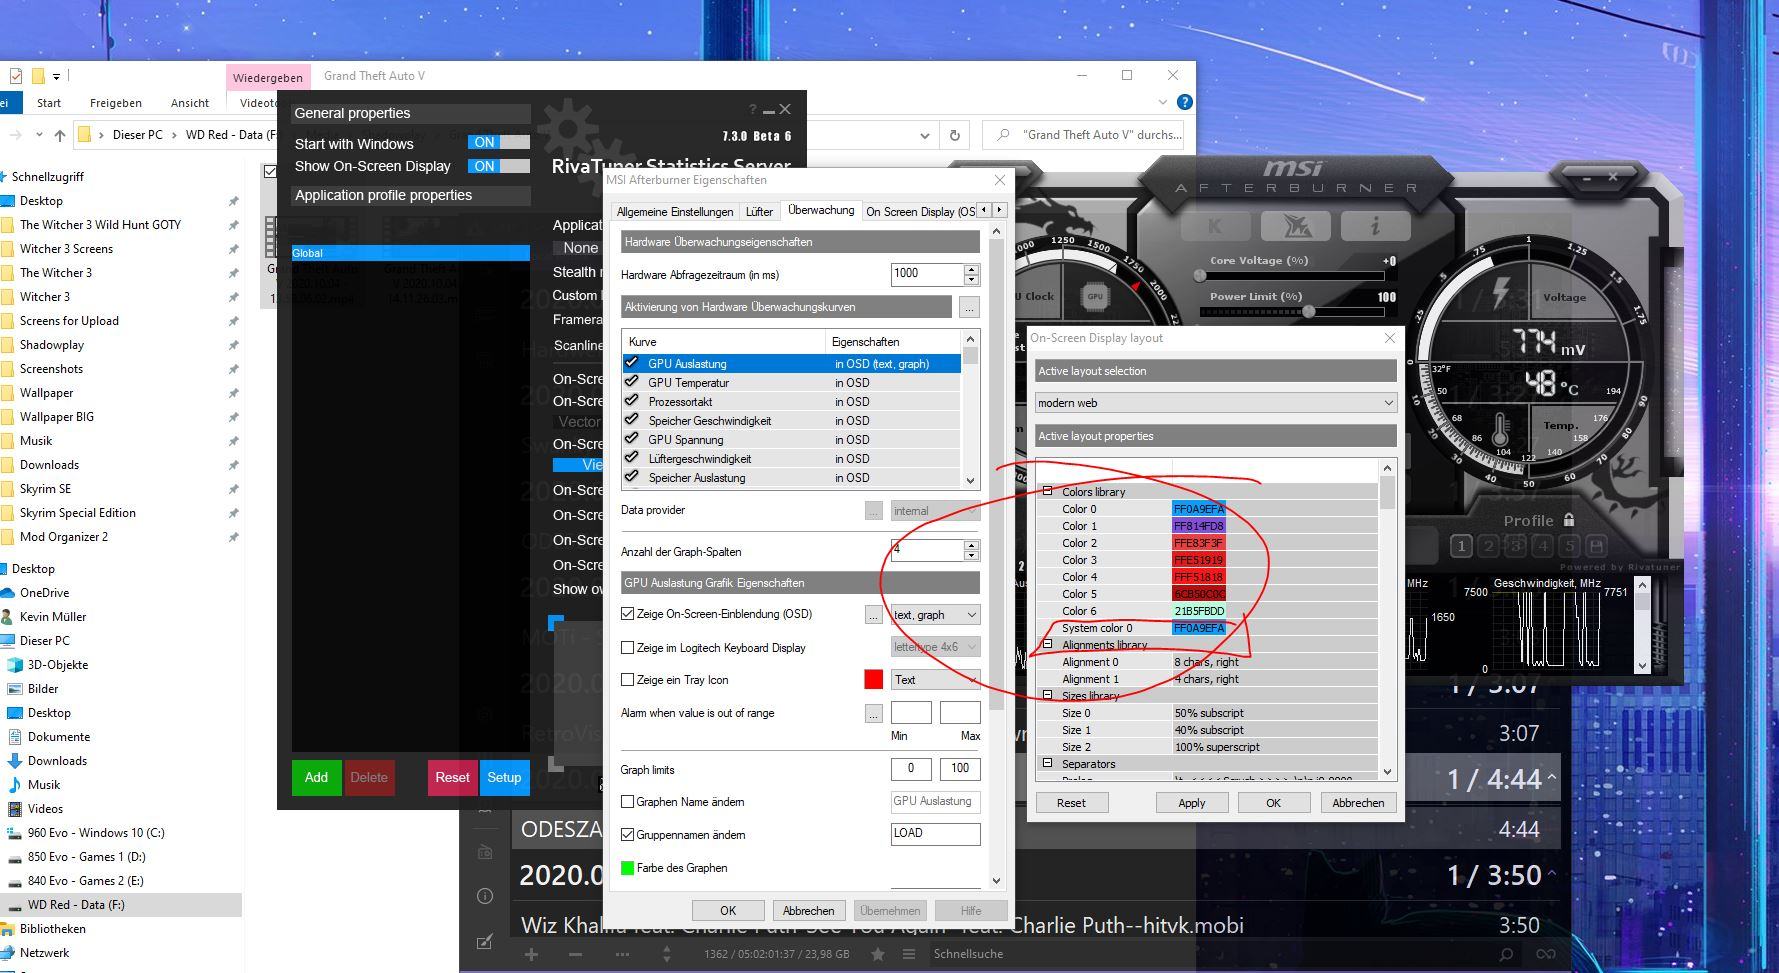Toggle Show On-Screen Display switch in RivaTuner
The image size is (1779, 973).
tap(499, 166)
